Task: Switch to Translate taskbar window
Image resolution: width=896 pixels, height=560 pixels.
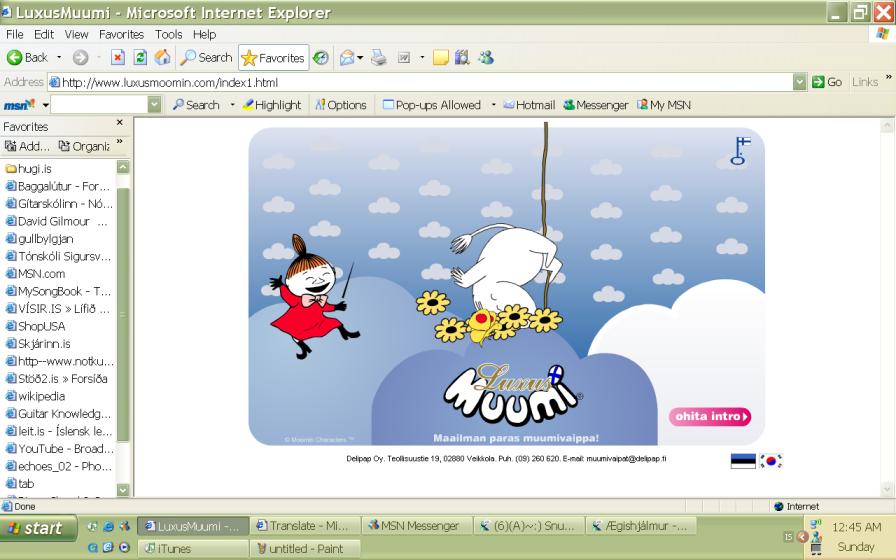Action: pos(305,526)
